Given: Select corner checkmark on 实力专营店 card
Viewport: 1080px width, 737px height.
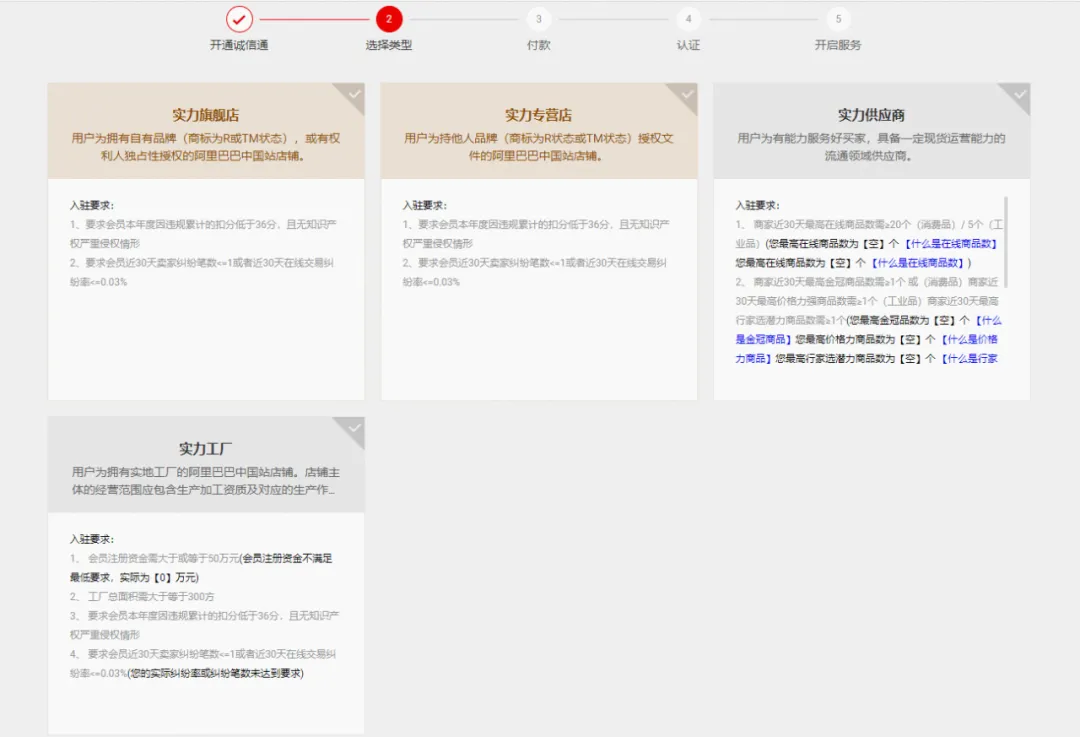Looking at the screenshot, I should coord(686,95).
